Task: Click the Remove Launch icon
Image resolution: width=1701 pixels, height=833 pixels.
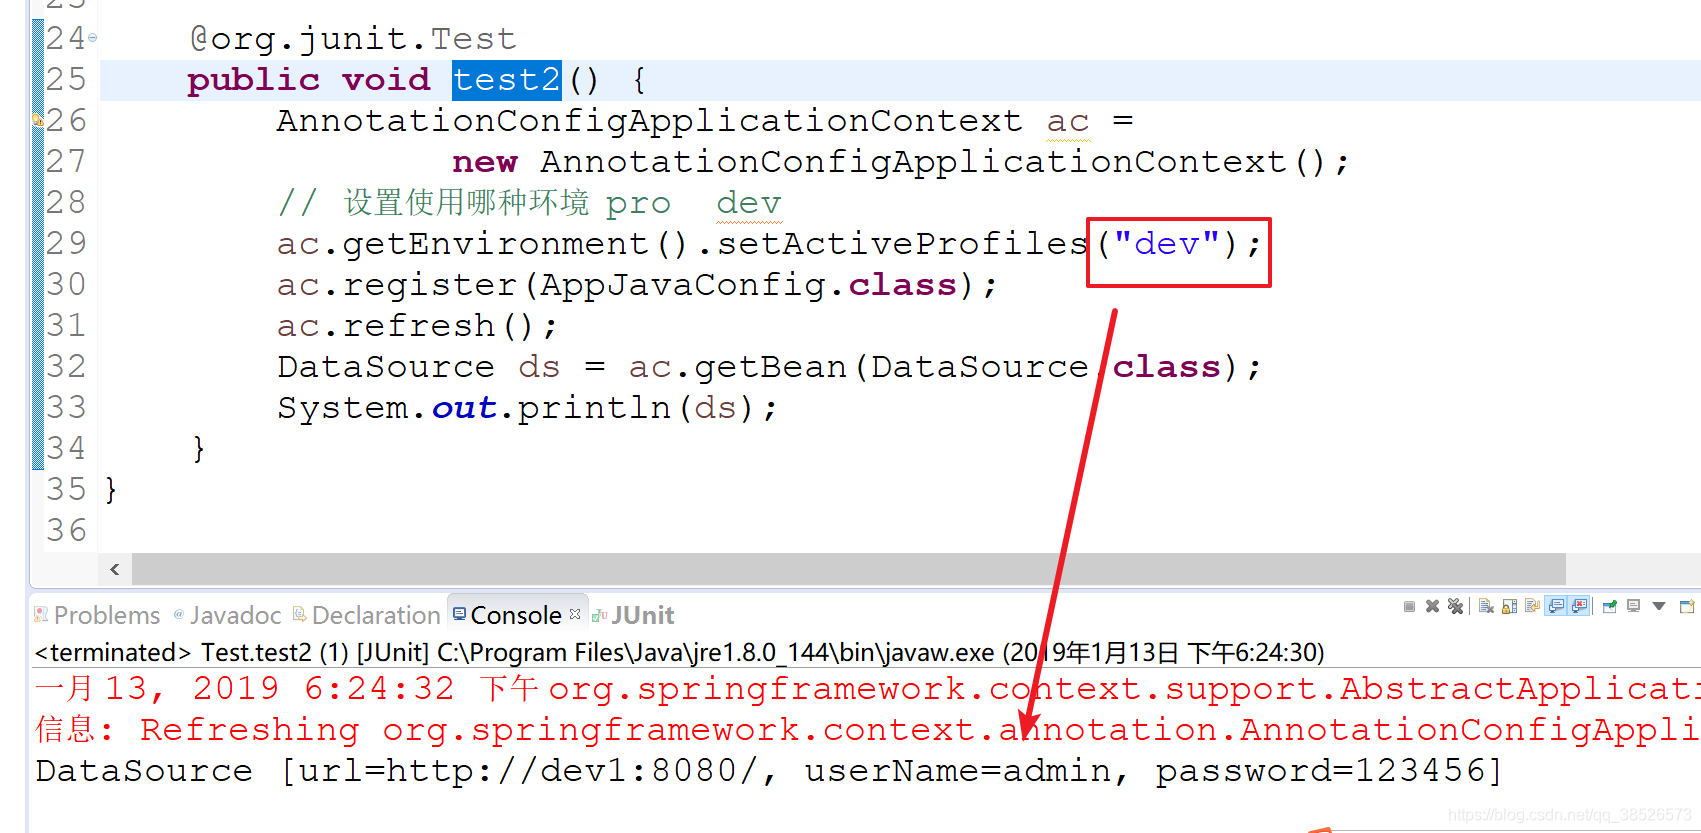Action: point(1432,606)
